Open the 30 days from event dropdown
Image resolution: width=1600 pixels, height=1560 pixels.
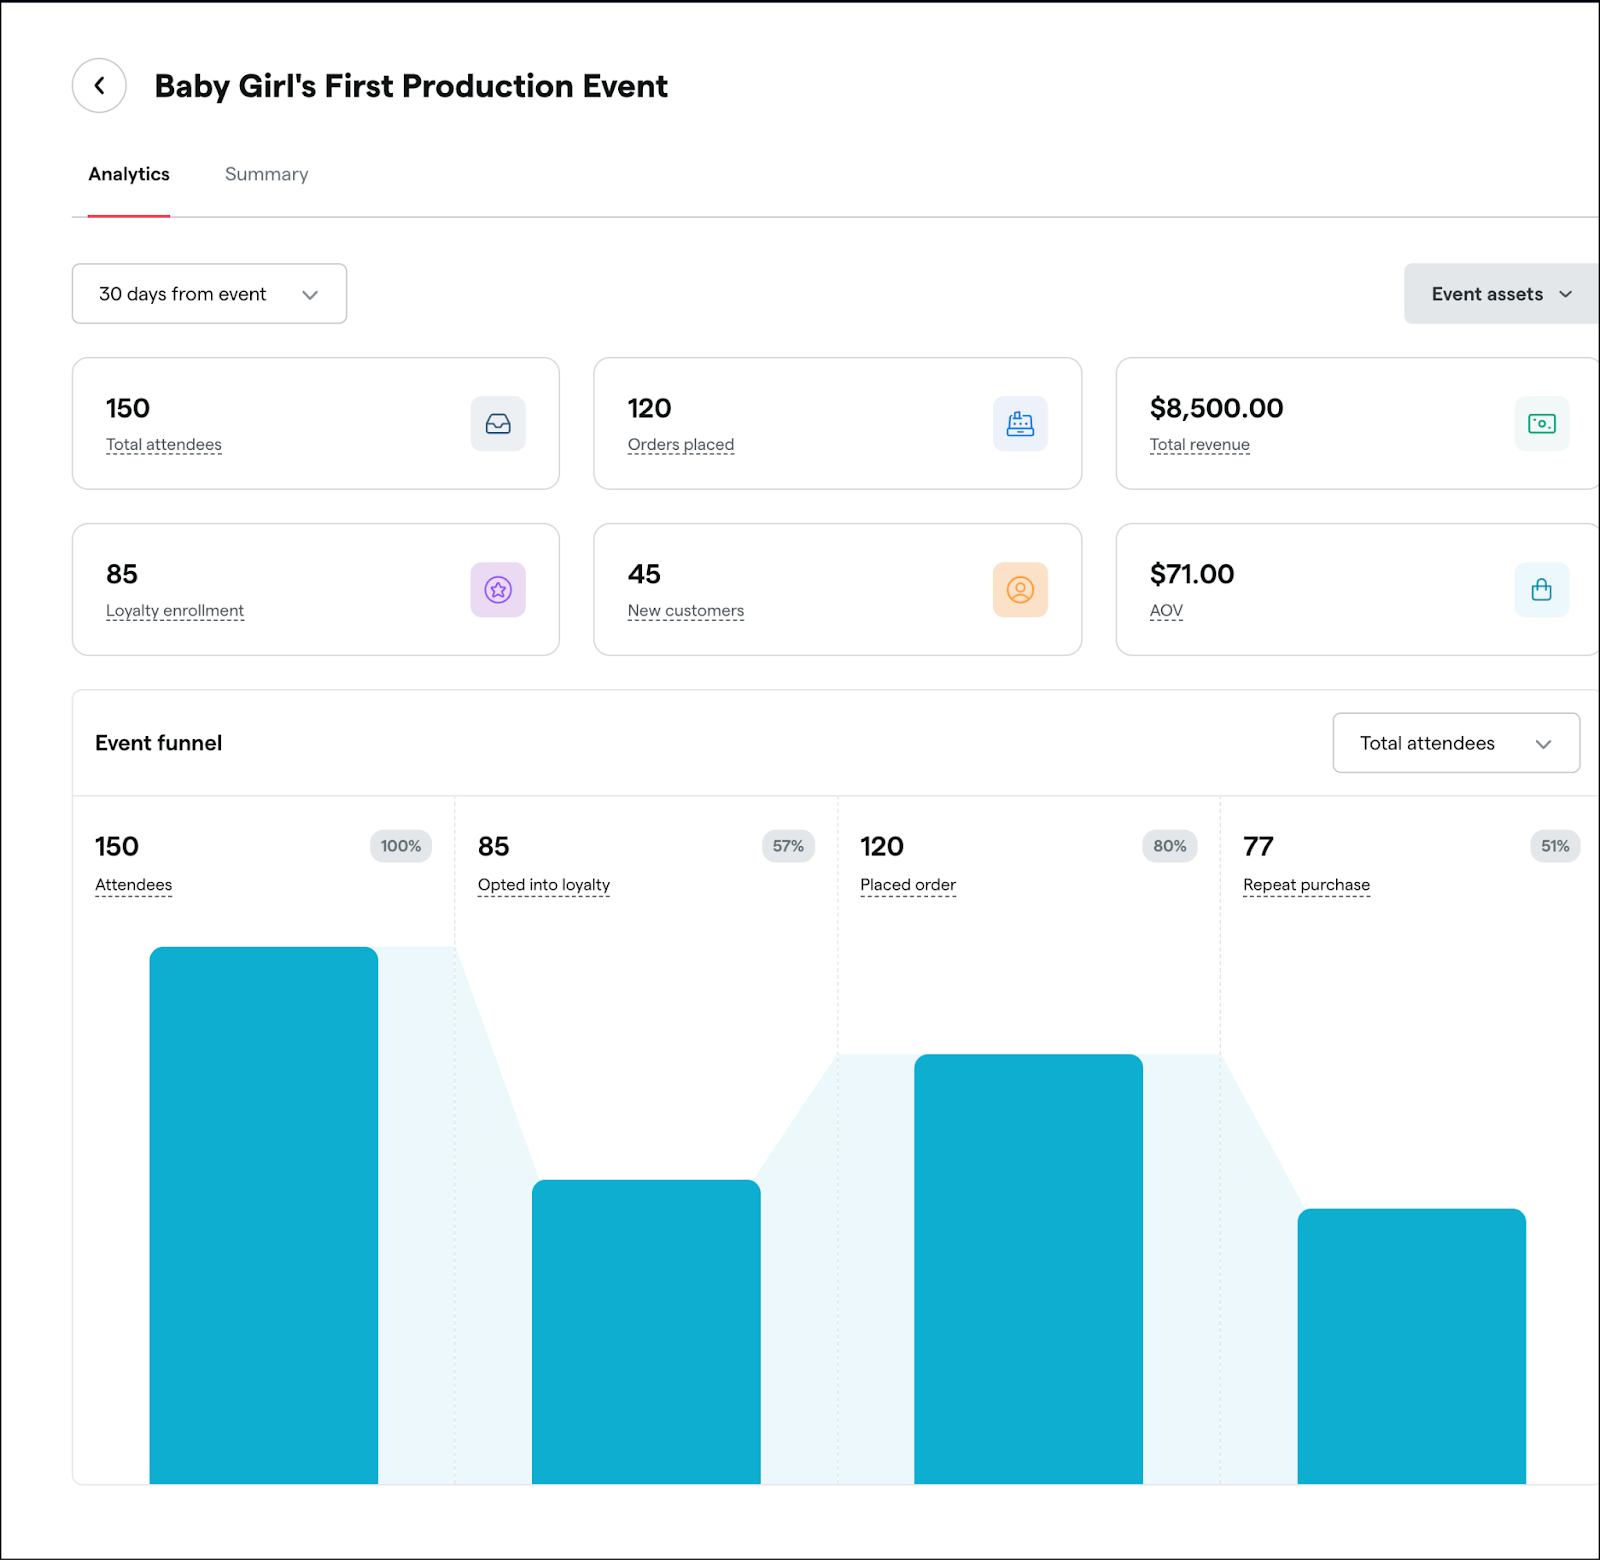[209, 294]
